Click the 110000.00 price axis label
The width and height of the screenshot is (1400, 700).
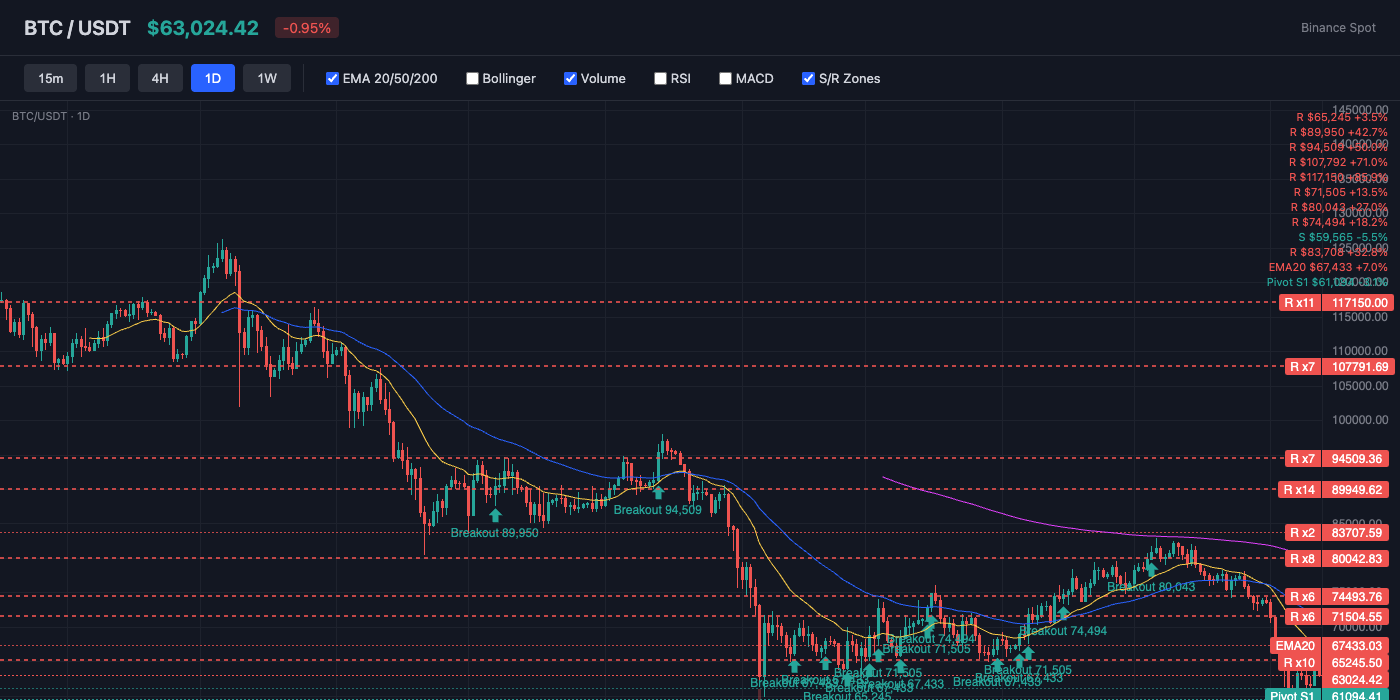pos(1360,351)
